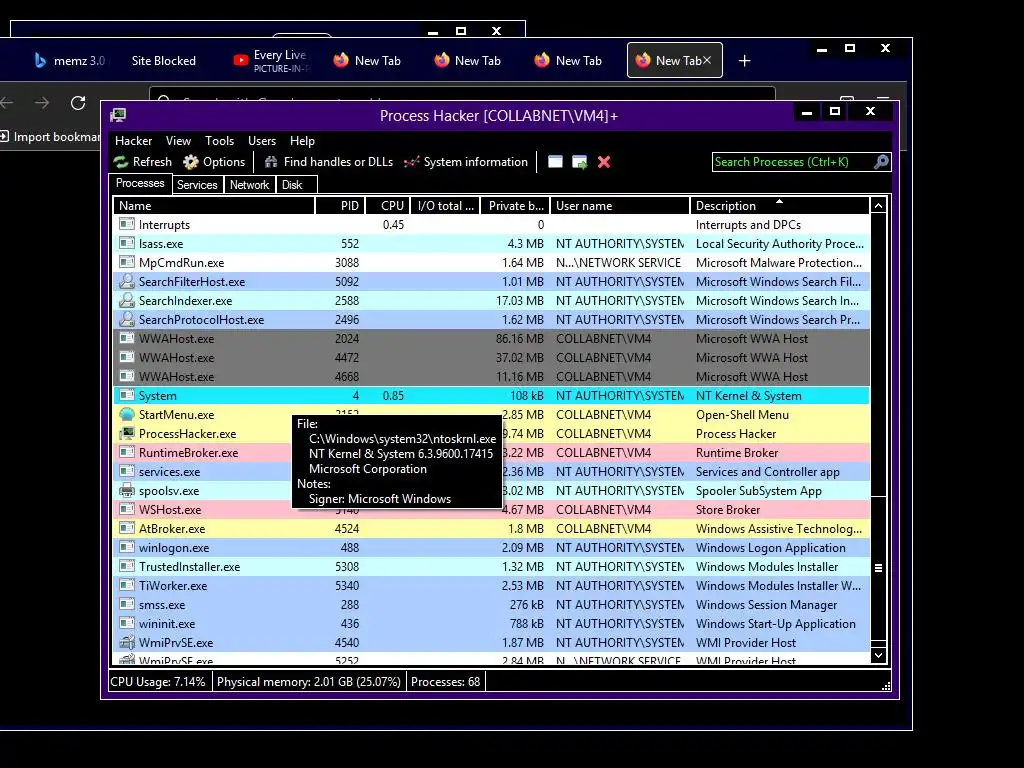The image size is (1024, 768).
Task: Select WWAHost.exe with PID 4472
Action: (492, 357)
